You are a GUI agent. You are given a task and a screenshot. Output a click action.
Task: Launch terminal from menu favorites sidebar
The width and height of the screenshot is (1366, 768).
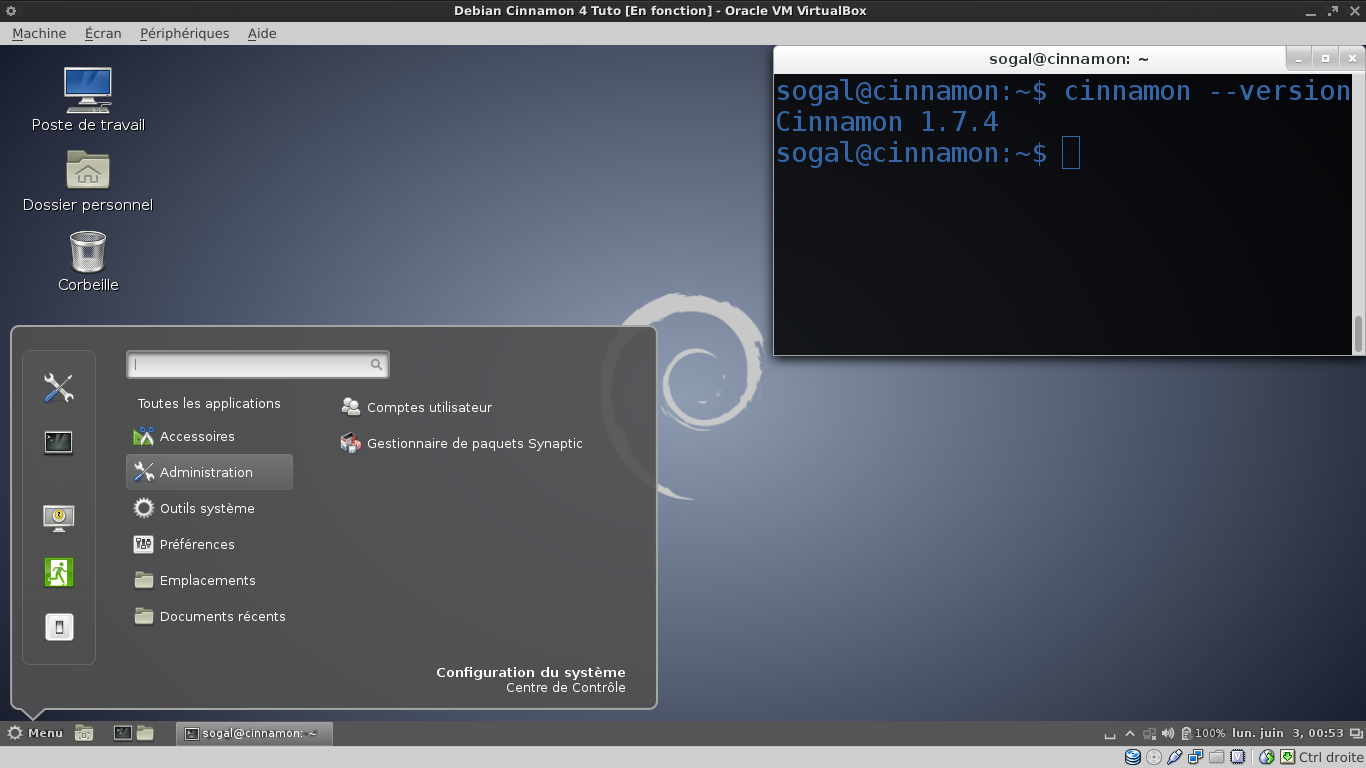pos(59,442)
